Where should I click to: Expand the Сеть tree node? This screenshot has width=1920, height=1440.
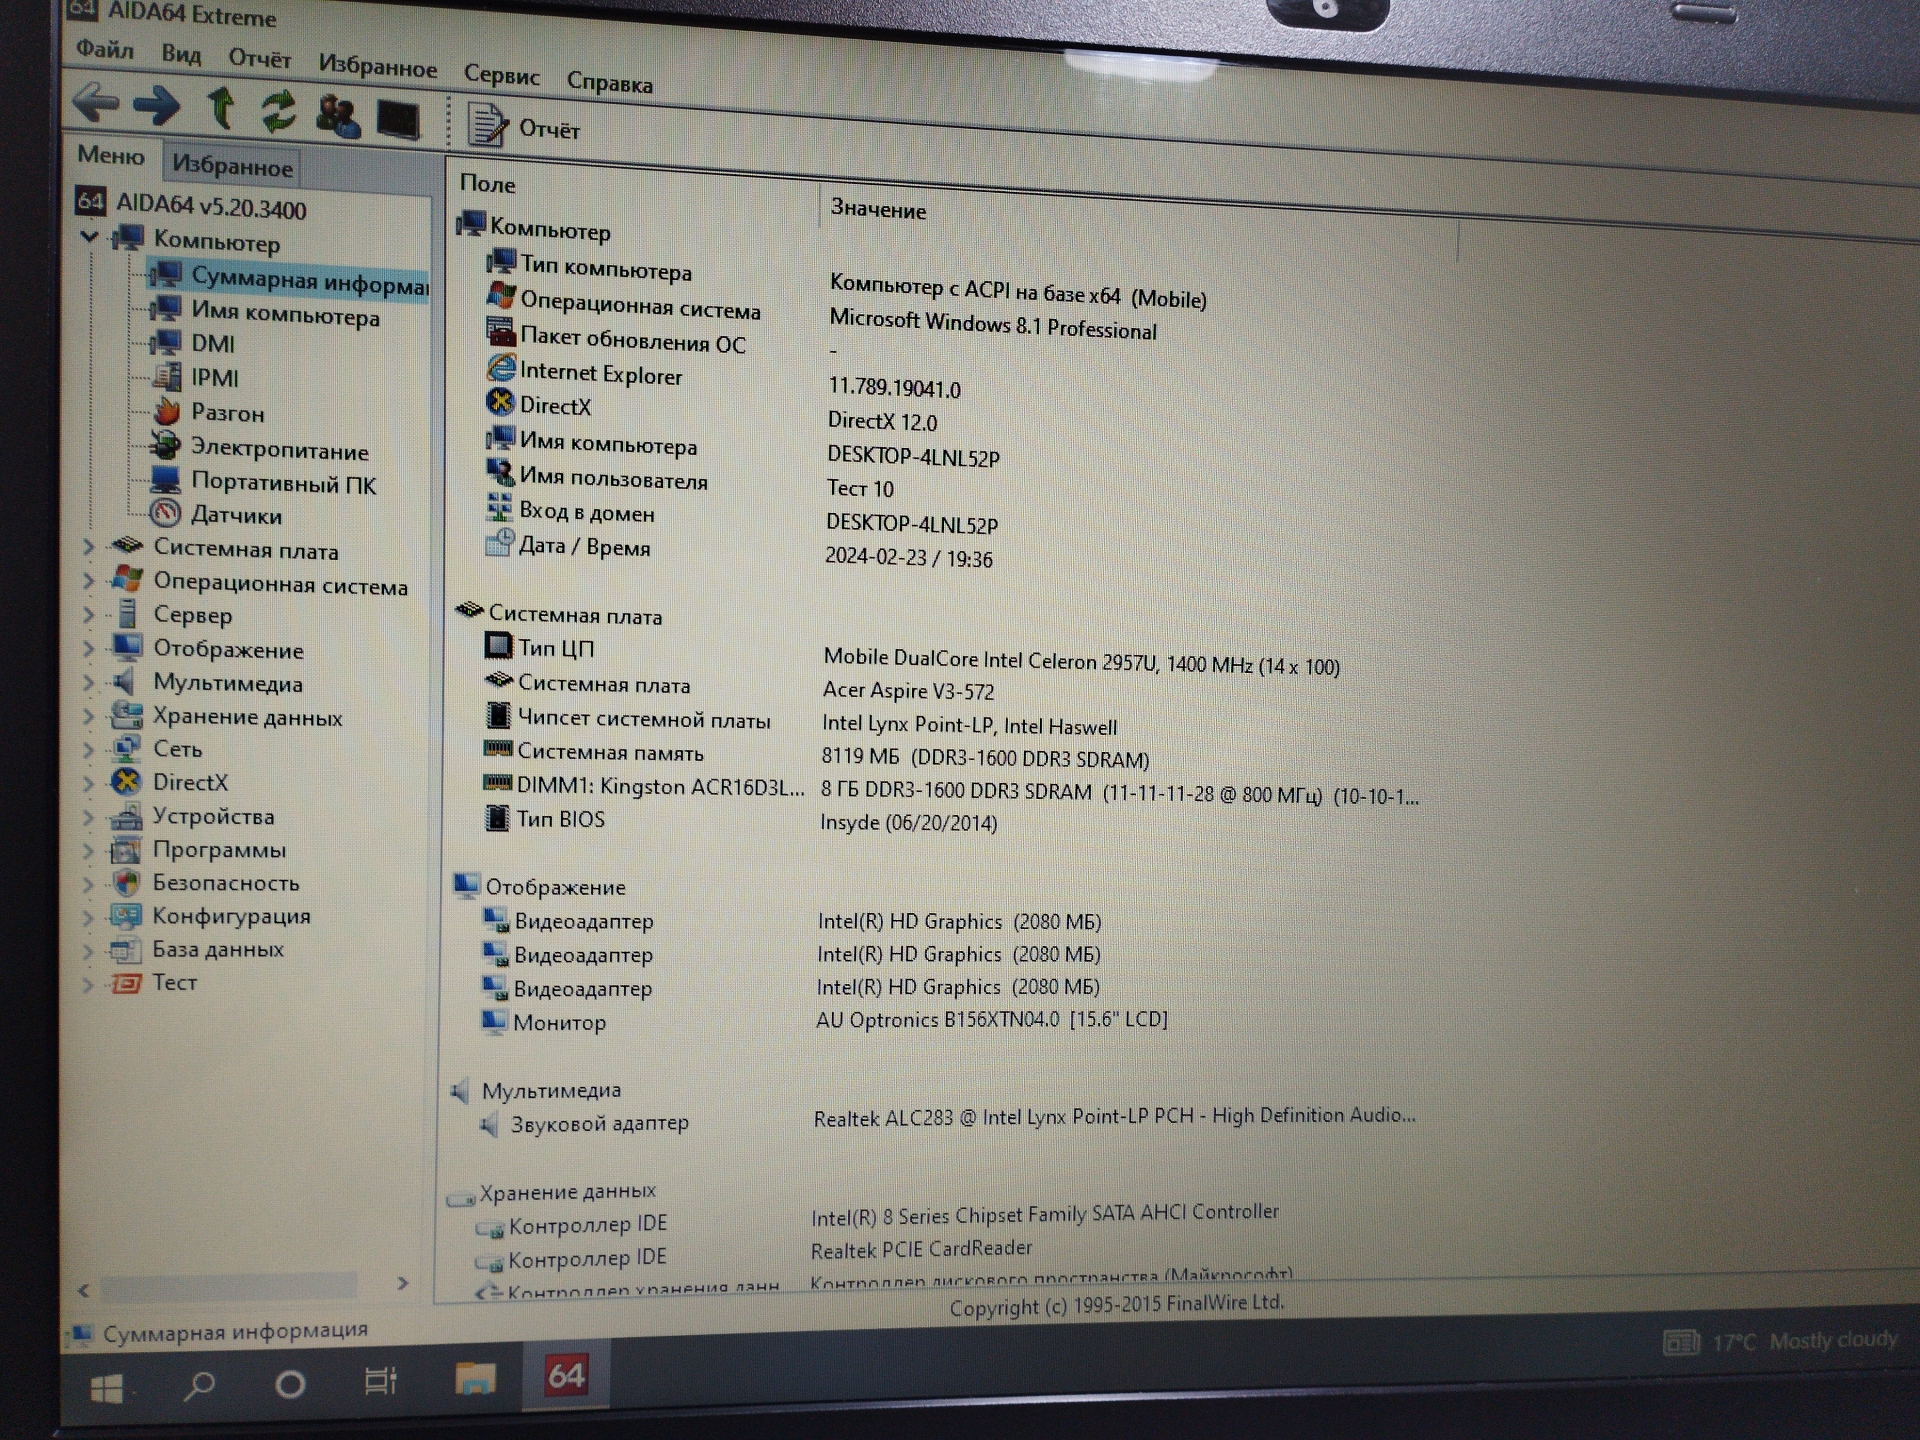point(88,748)
